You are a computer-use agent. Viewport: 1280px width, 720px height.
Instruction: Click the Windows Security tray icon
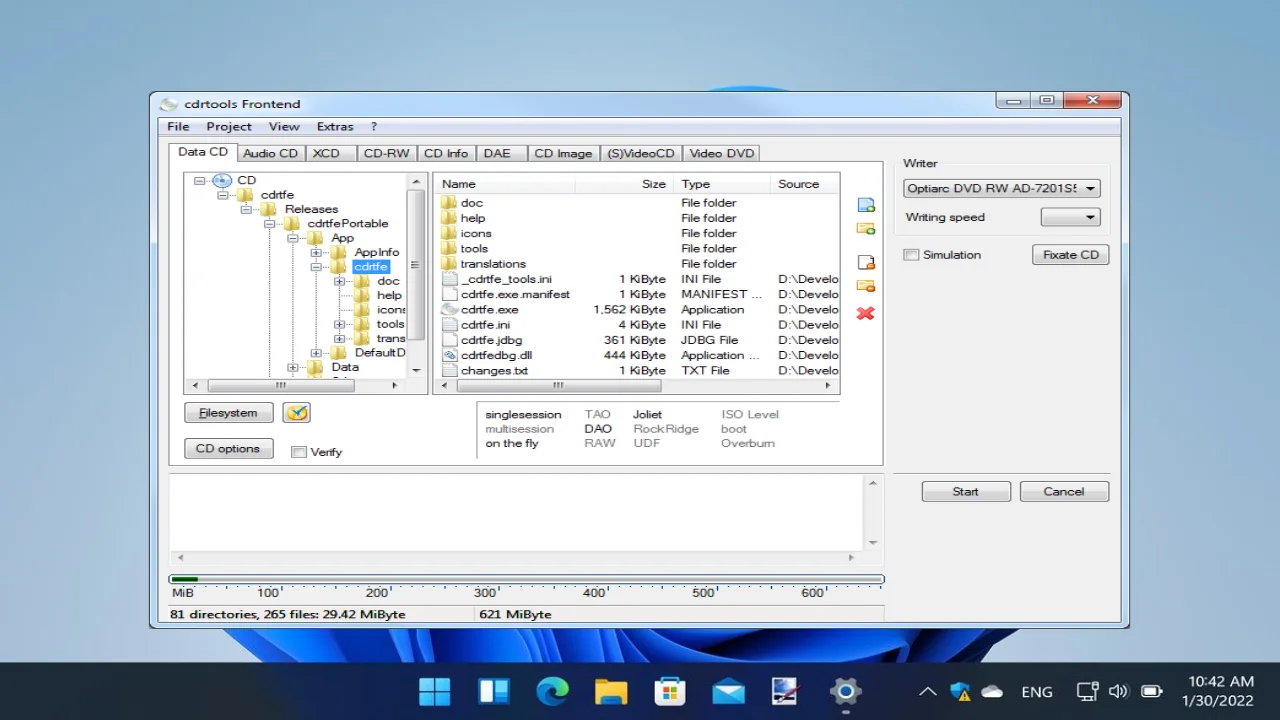click(960, 691)
